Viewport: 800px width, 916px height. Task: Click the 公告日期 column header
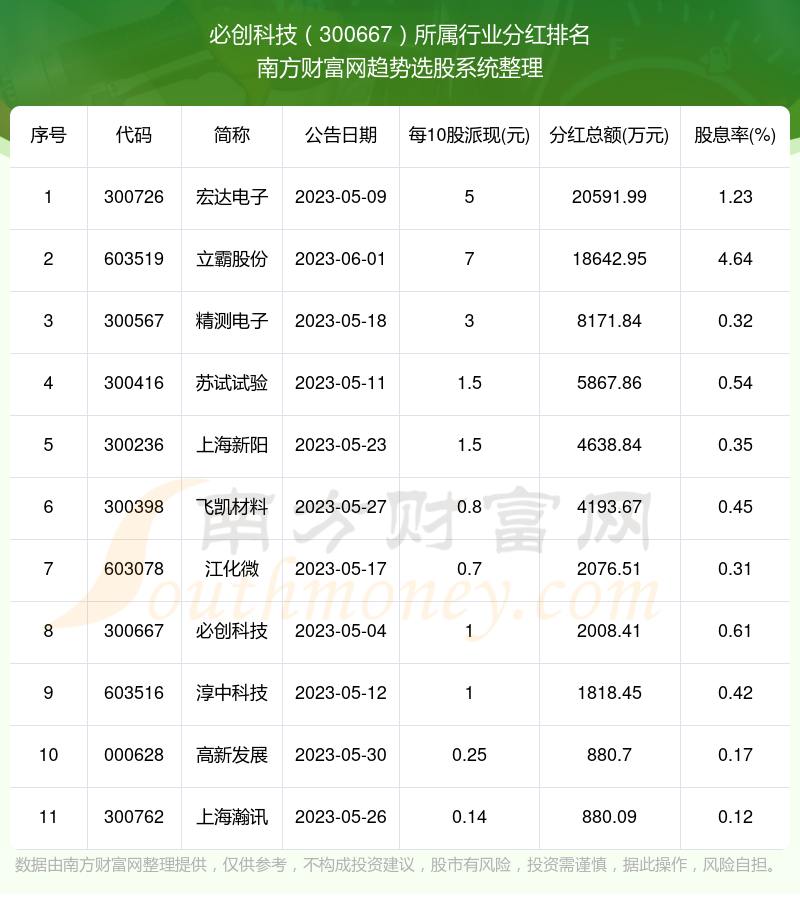[341, 136]
